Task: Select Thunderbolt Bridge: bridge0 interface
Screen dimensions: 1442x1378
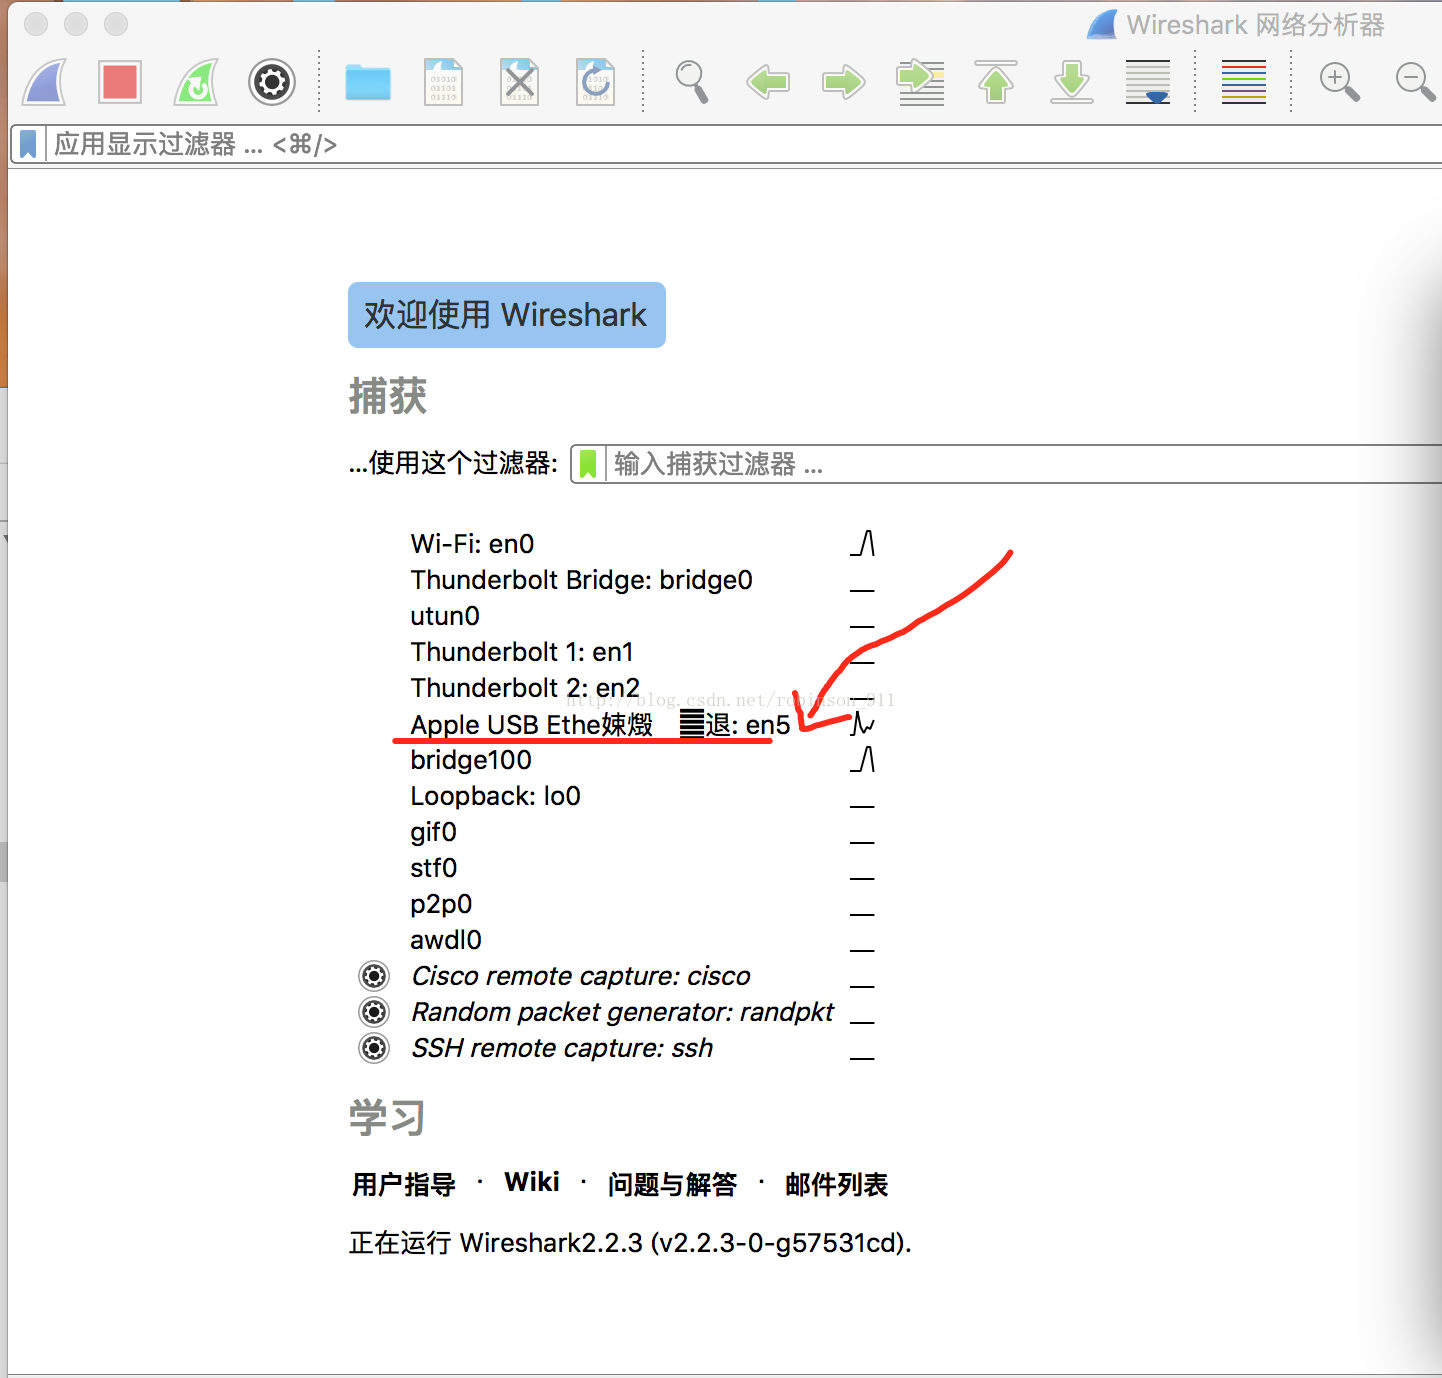Action: 582,580
